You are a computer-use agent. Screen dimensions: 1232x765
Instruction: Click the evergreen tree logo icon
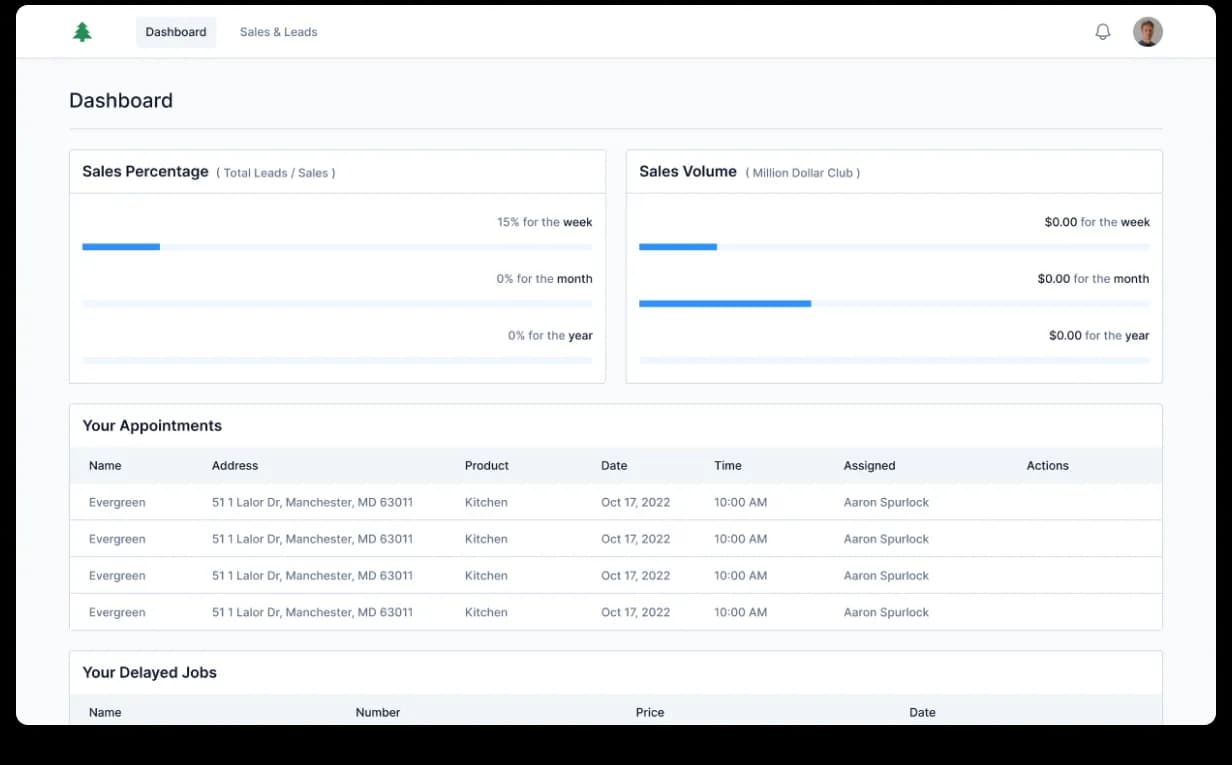82,32
